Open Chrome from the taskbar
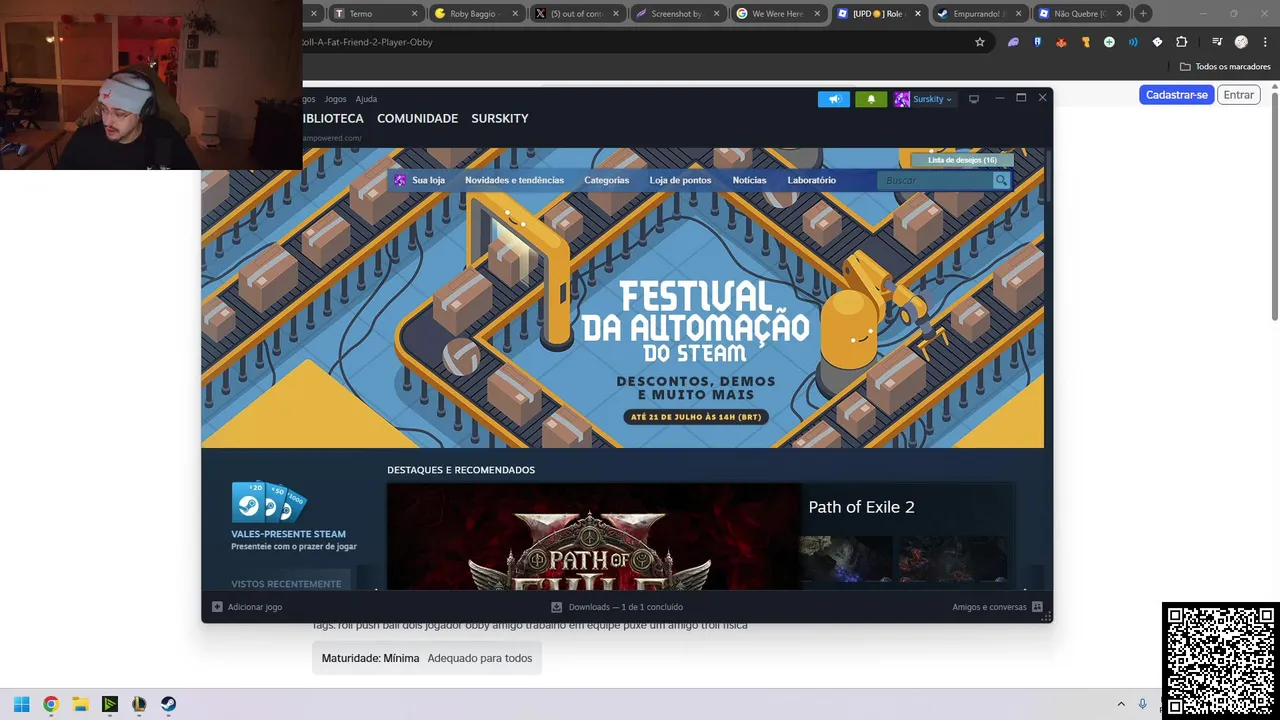This screenshot has height=720, width=1280. [x=51, y=704]
